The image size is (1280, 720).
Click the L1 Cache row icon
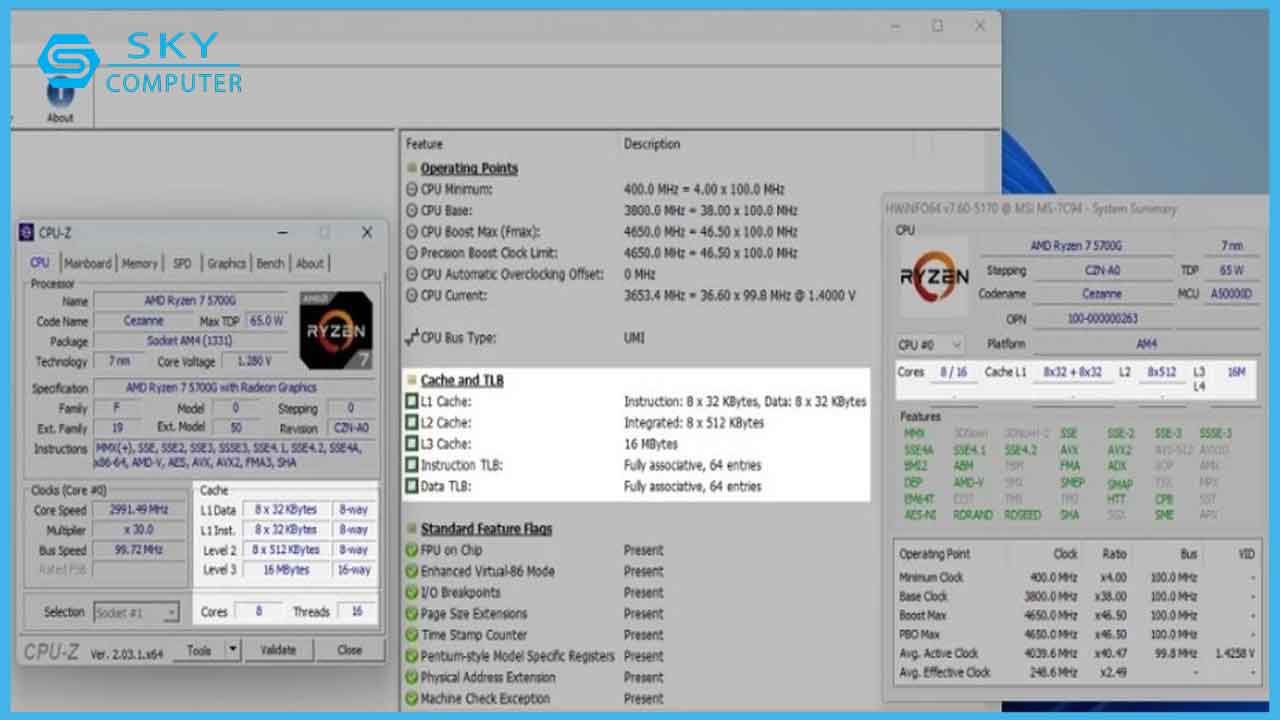click(412, 402)
